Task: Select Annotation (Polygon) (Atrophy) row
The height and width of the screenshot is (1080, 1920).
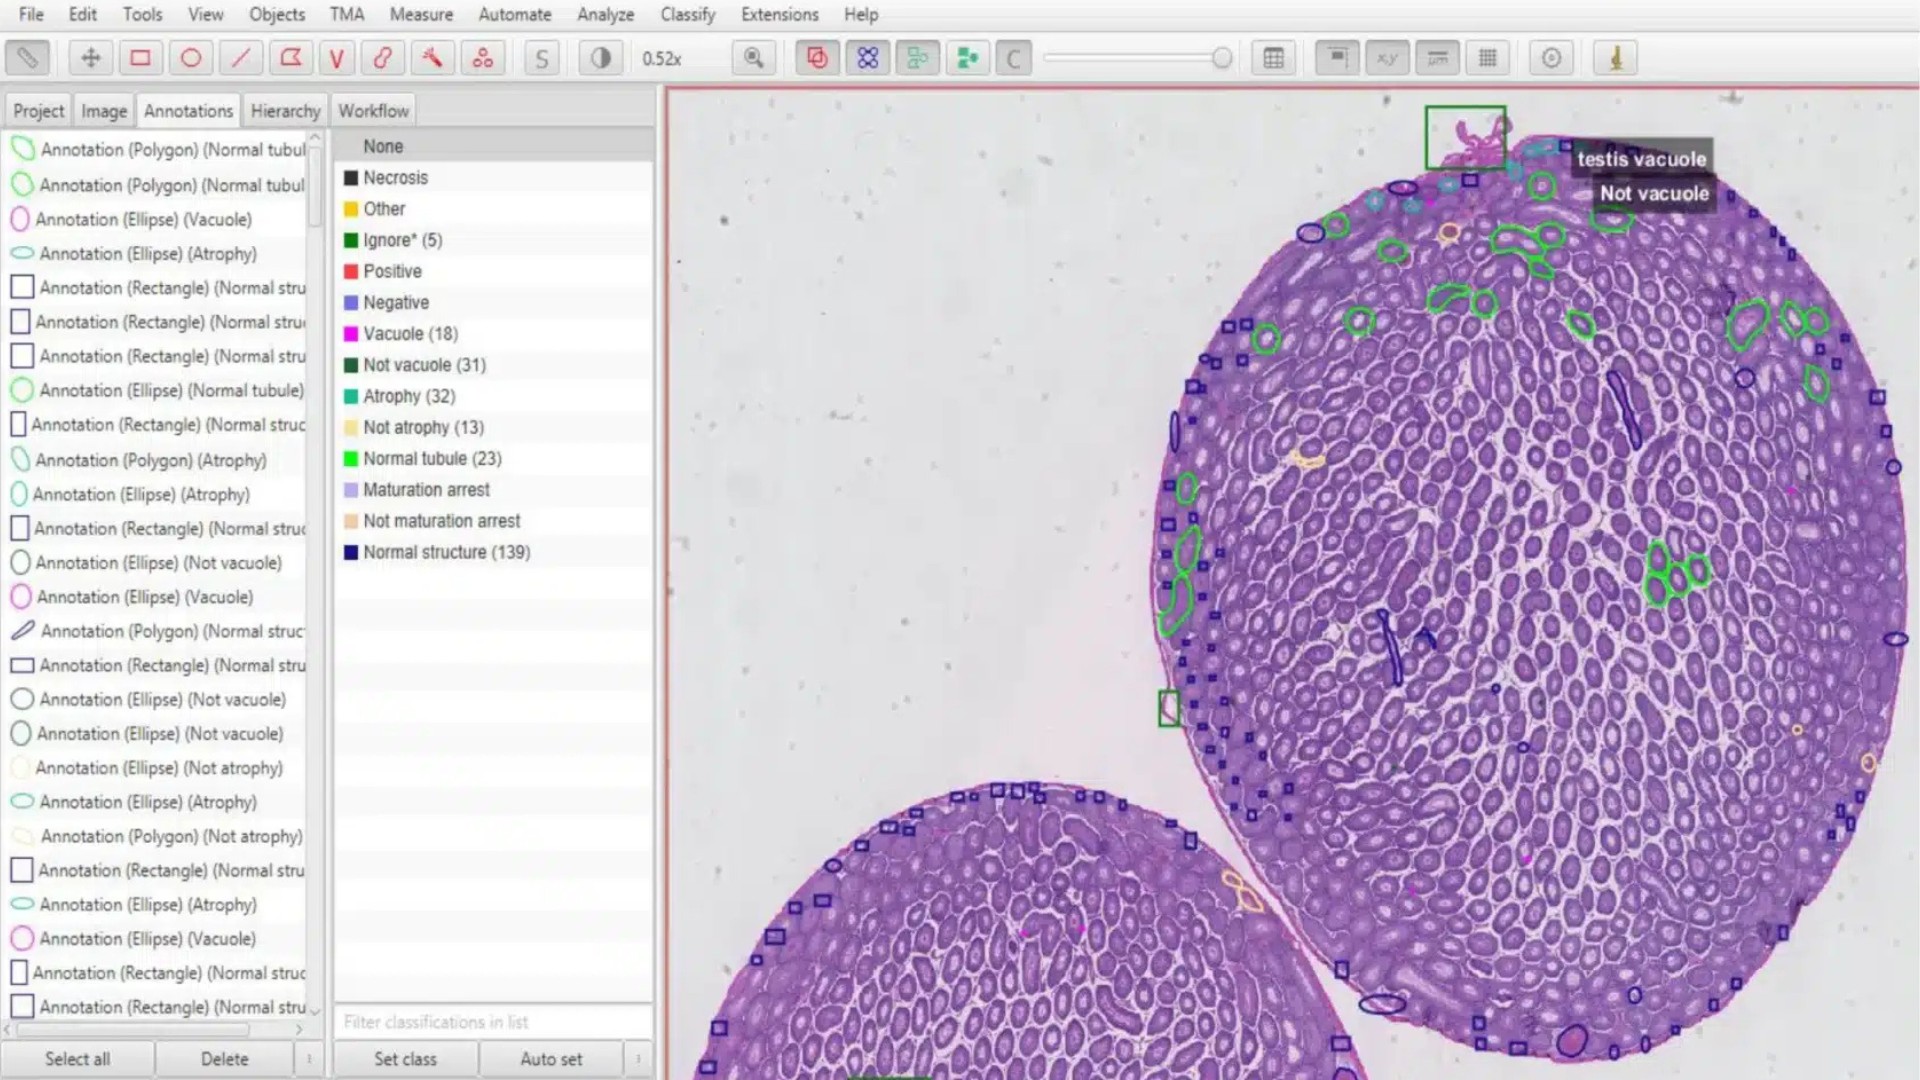Action: (x=156, y=460)
